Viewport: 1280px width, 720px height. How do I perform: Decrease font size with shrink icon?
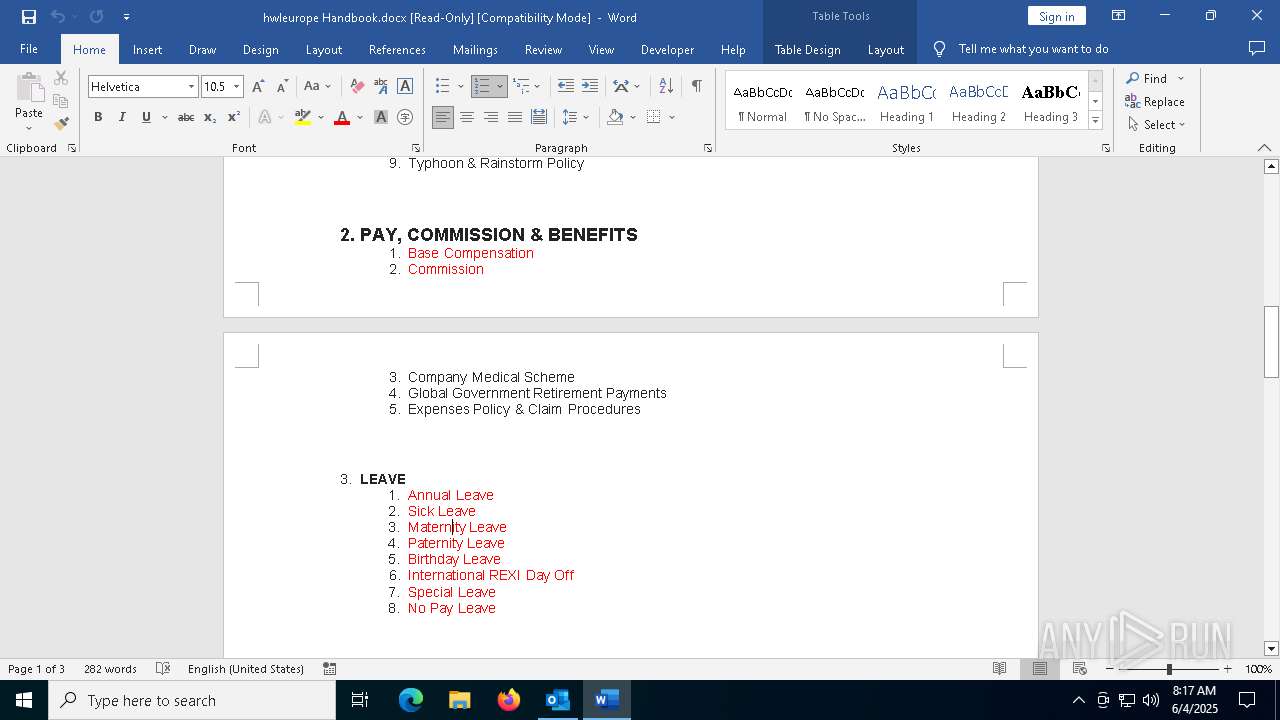[282, 87]
